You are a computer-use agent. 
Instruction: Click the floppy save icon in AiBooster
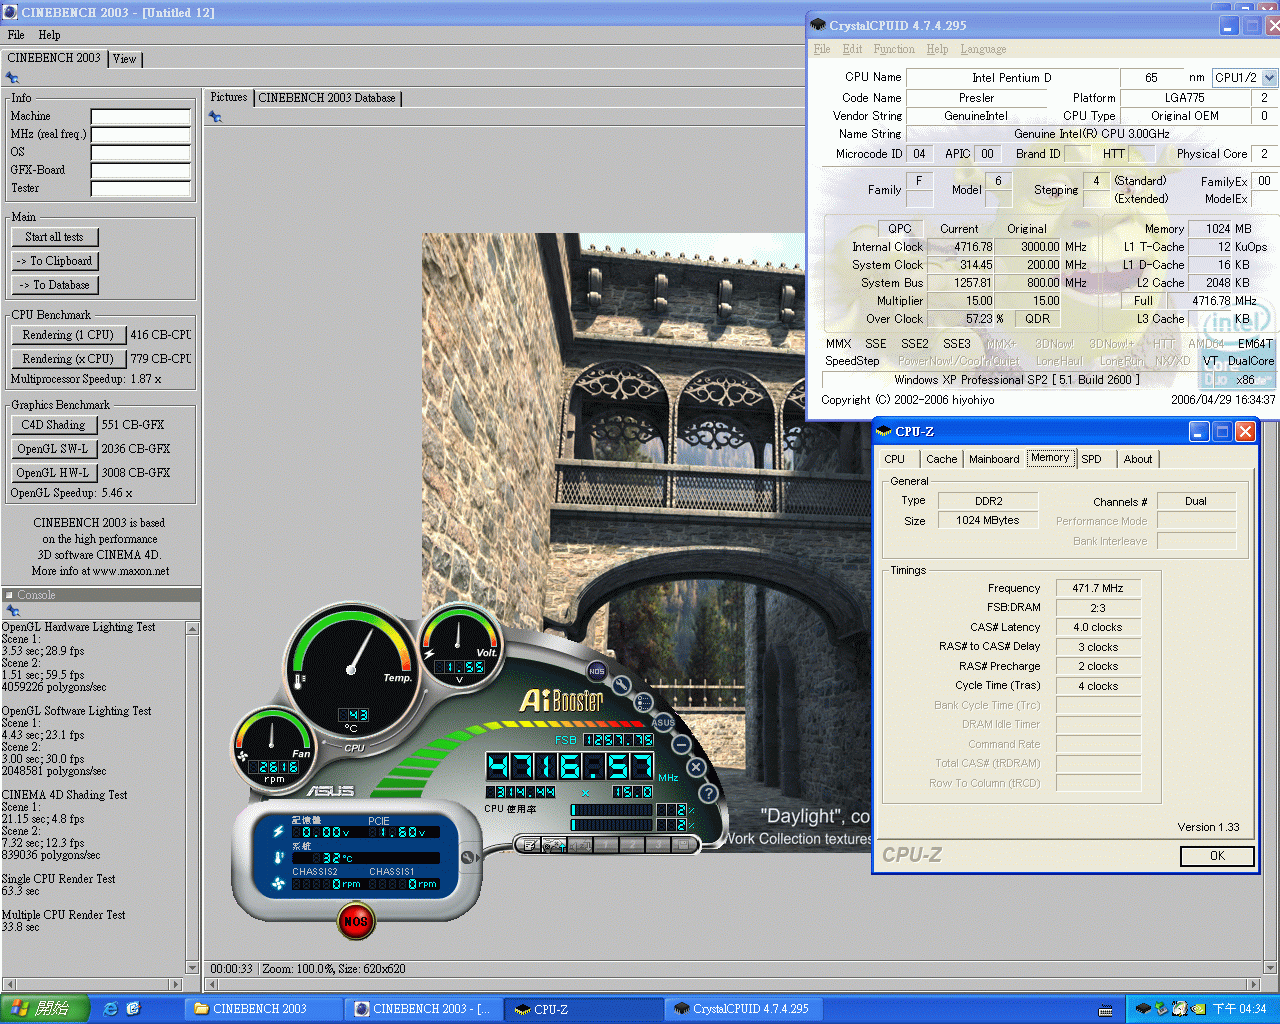click(x=682, y=845)
